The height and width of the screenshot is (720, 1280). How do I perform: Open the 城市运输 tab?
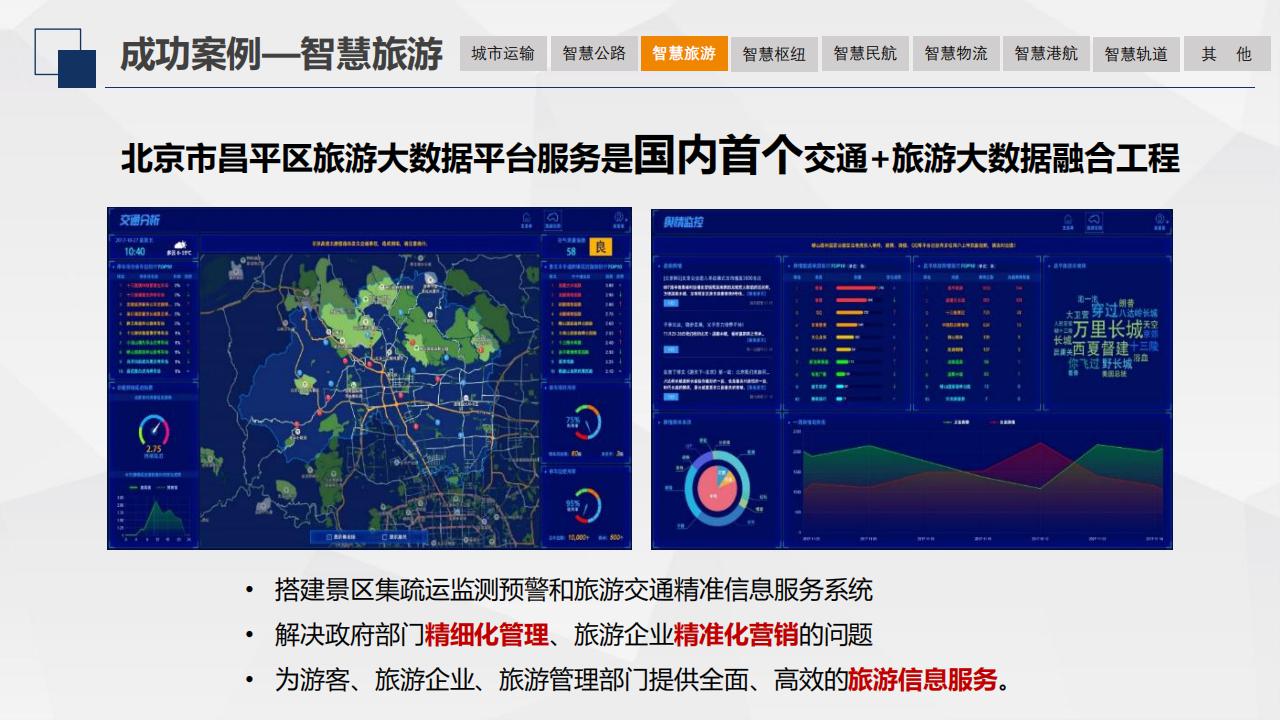[503, 54]
